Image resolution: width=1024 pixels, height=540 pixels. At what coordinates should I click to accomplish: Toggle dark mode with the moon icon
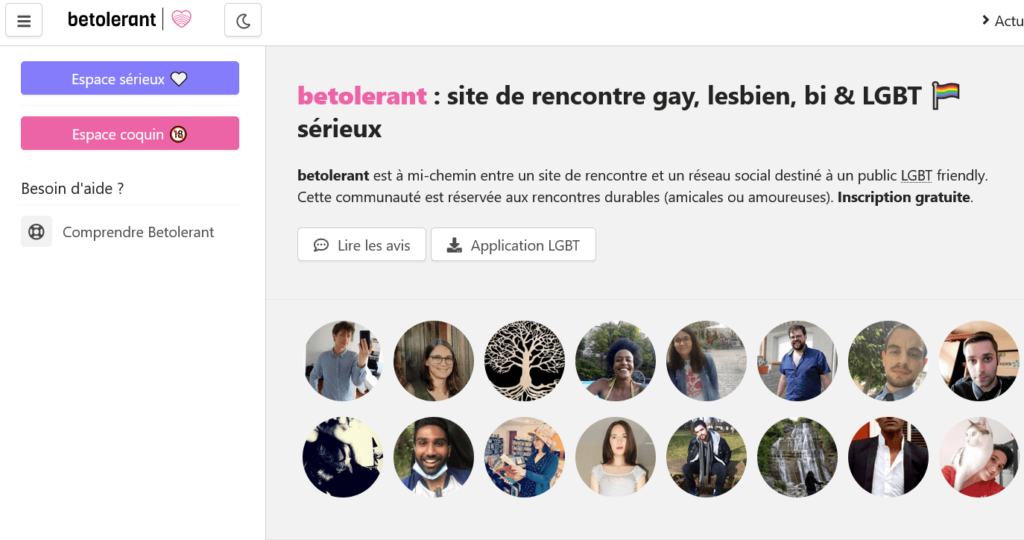point(242,20)
